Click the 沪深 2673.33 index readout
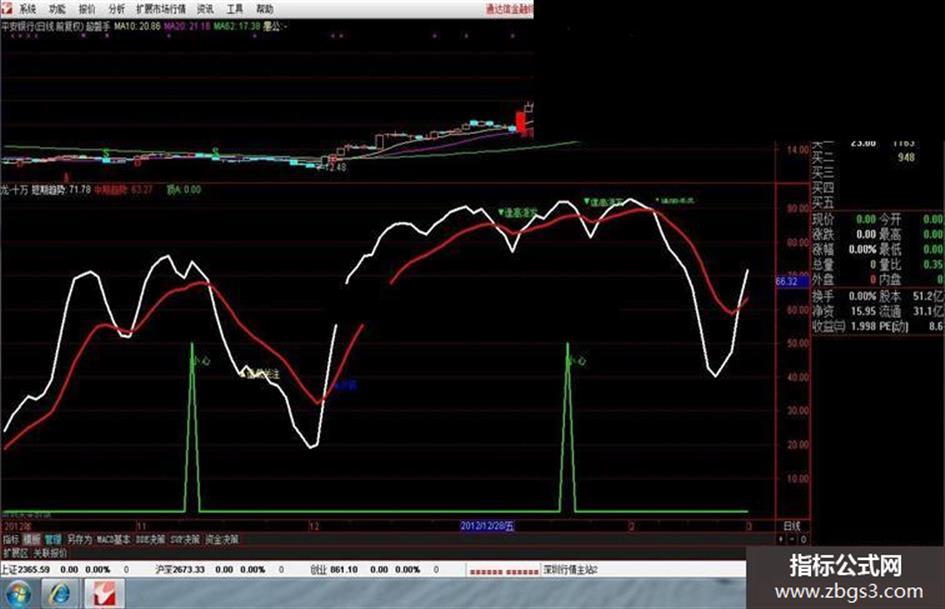 click(180, 569)
